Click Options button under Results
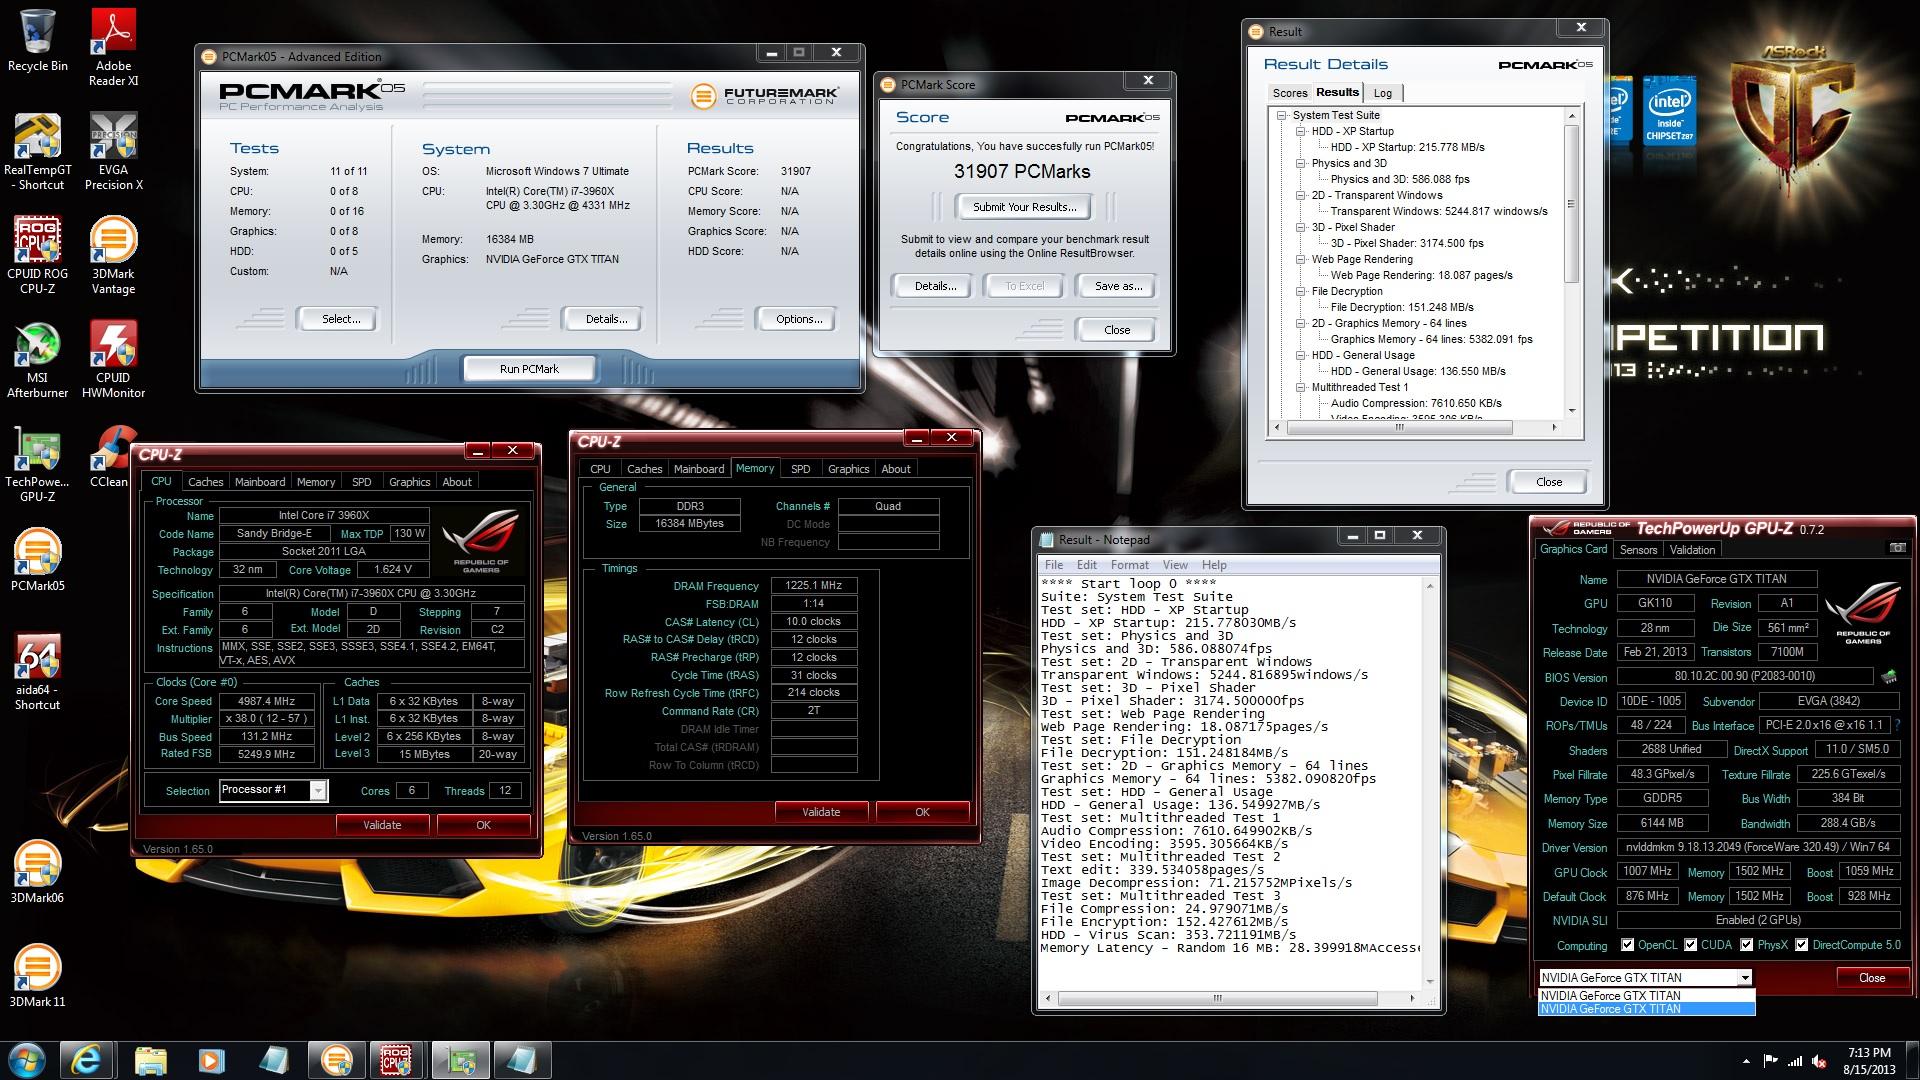Viewport: 1920px width, 1080px height. point(799,319)
